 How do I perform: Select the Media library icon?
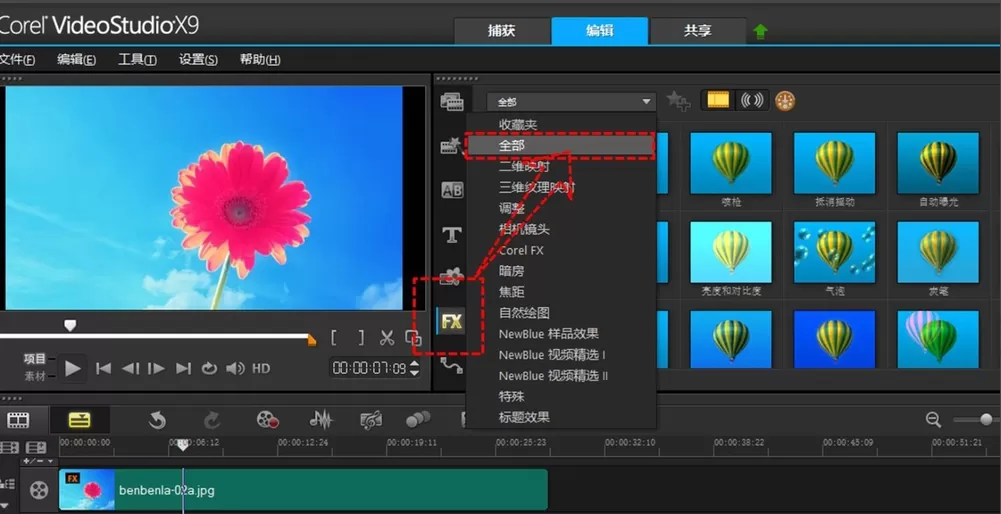452,102
